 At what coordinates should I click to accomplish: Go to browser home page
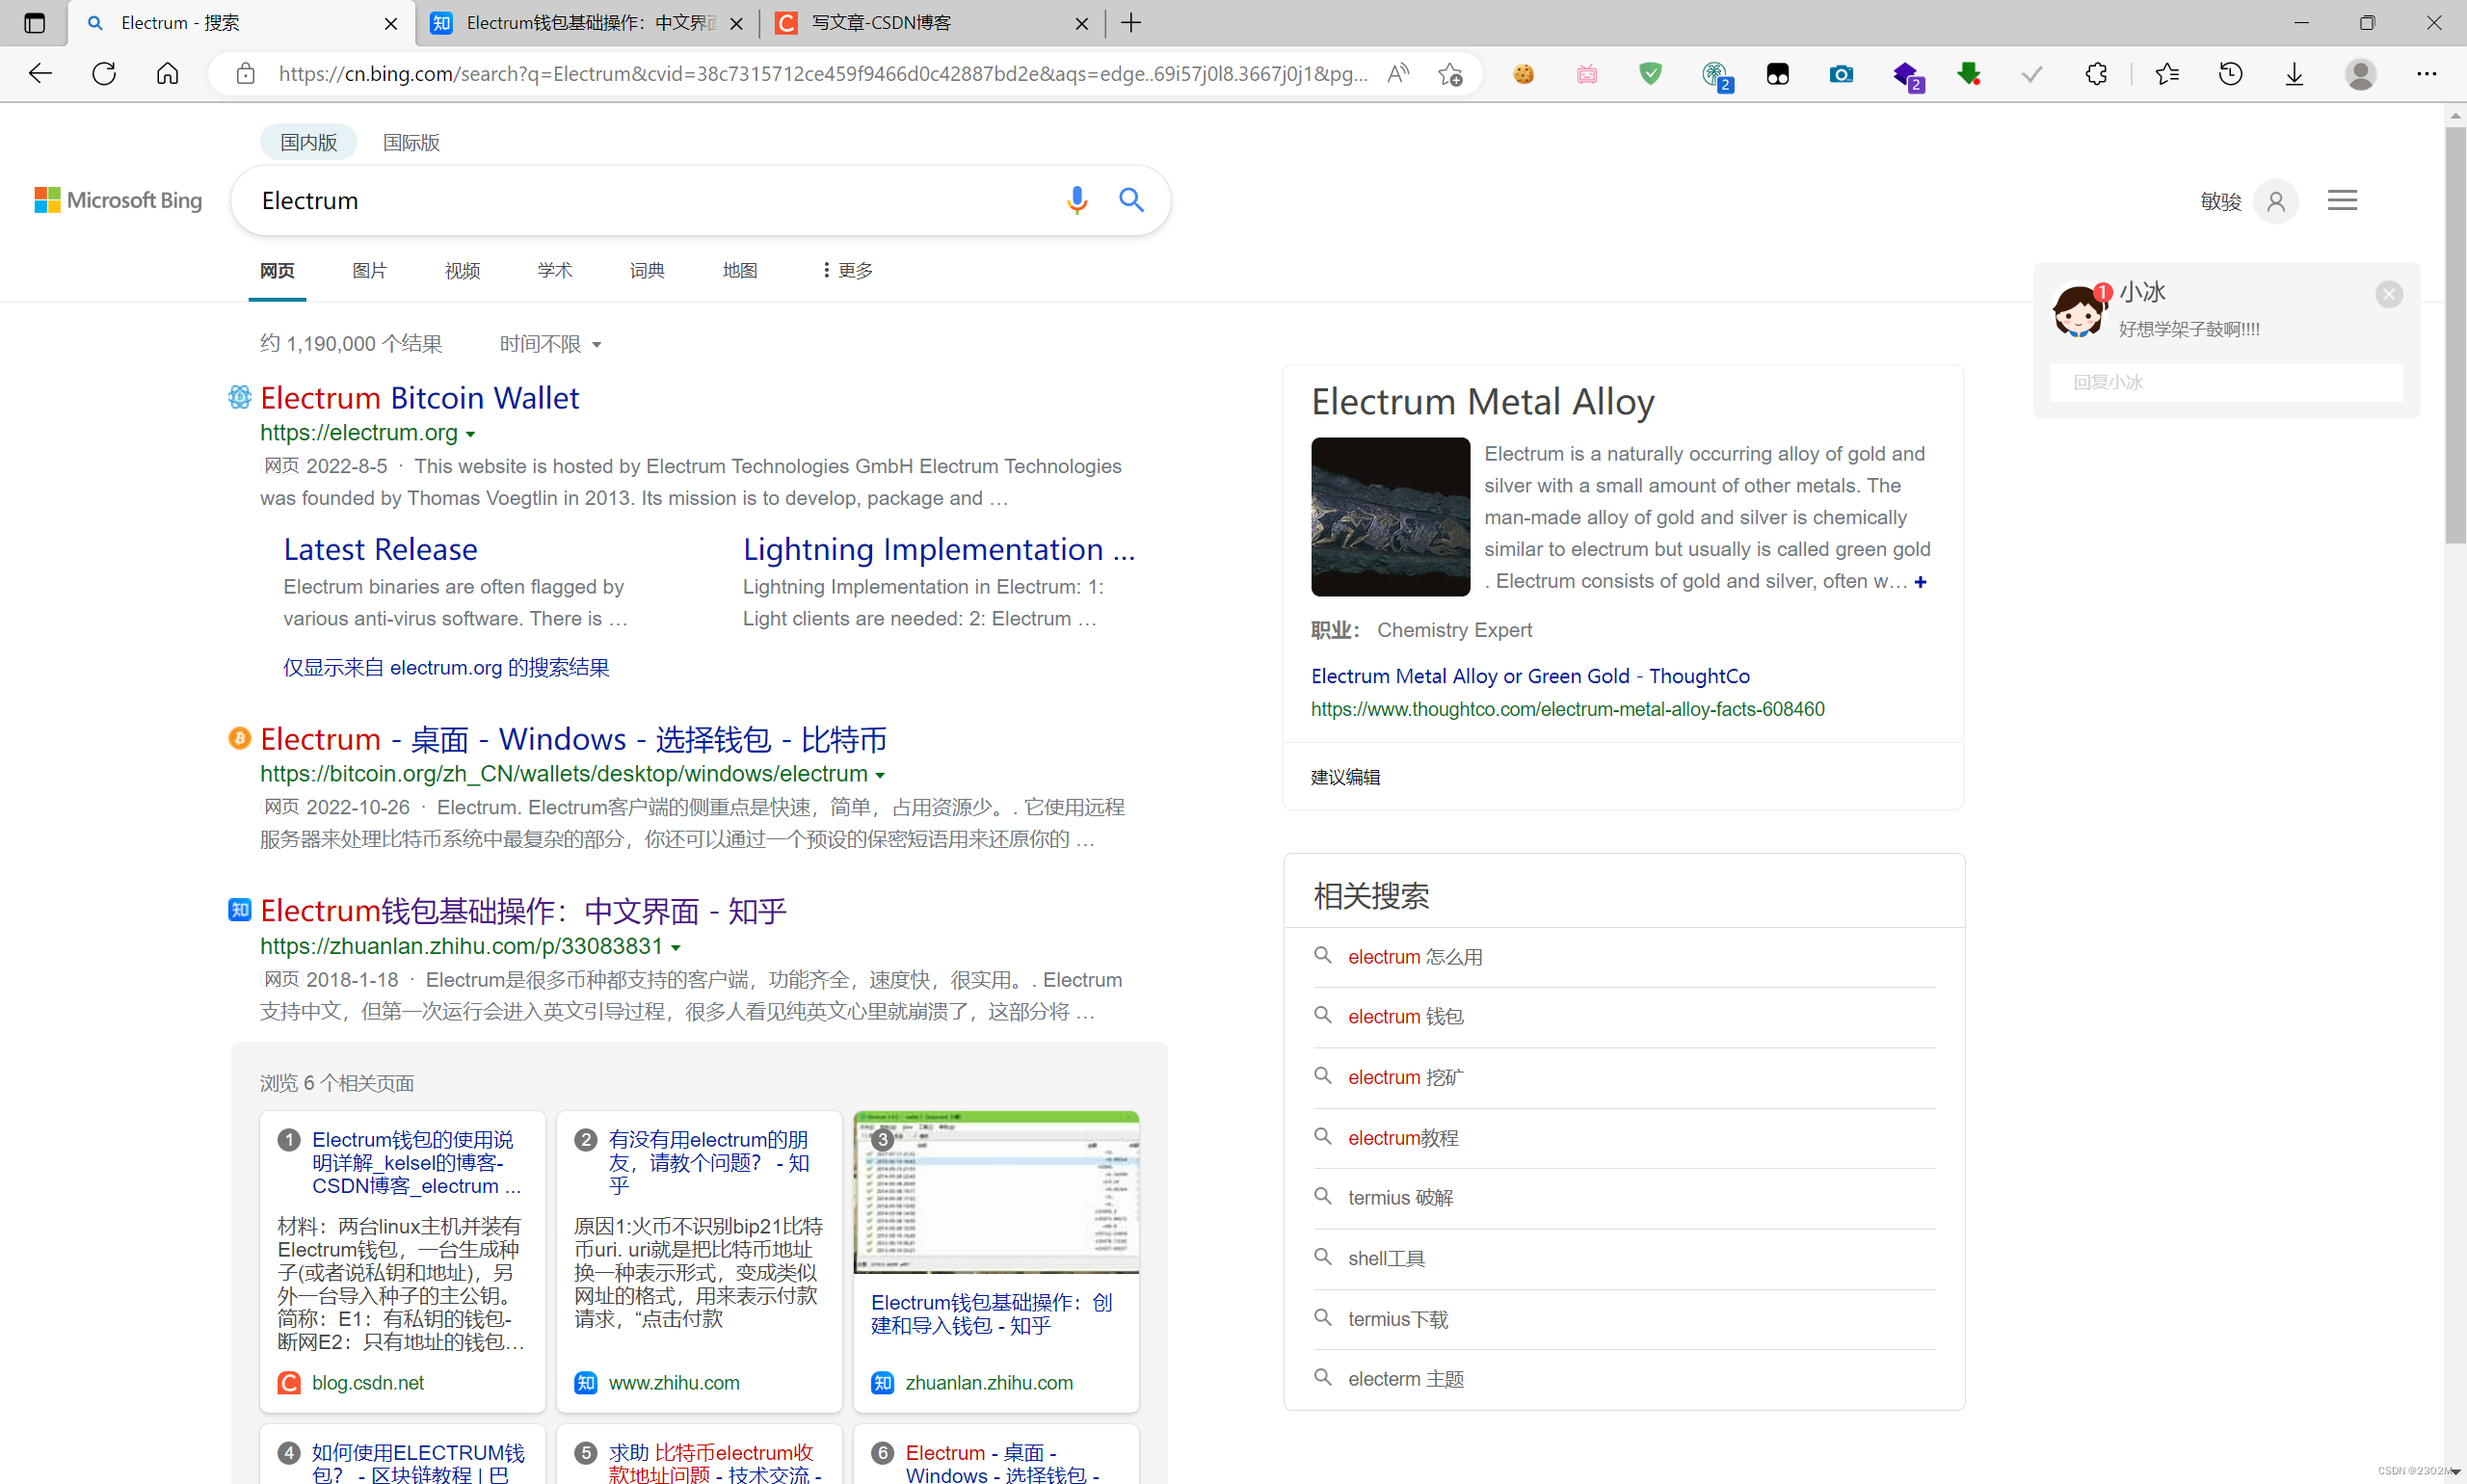click(x=168, y=74)
